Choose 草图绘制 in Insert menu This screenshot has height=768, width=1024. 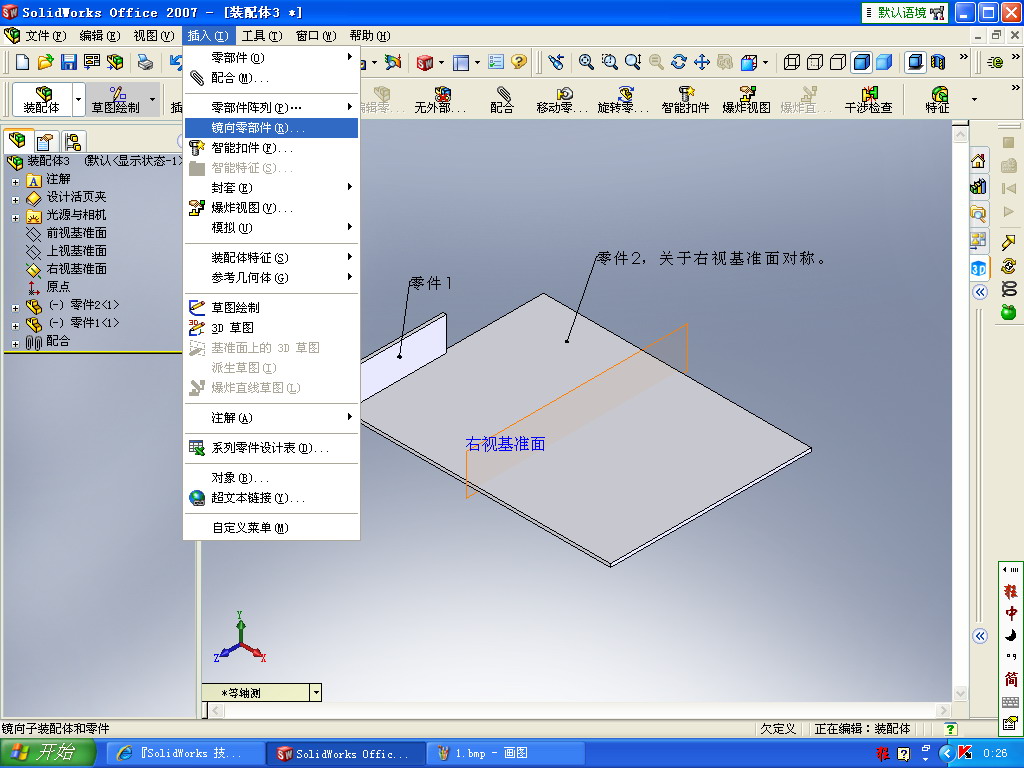click(x=271, y=307)
